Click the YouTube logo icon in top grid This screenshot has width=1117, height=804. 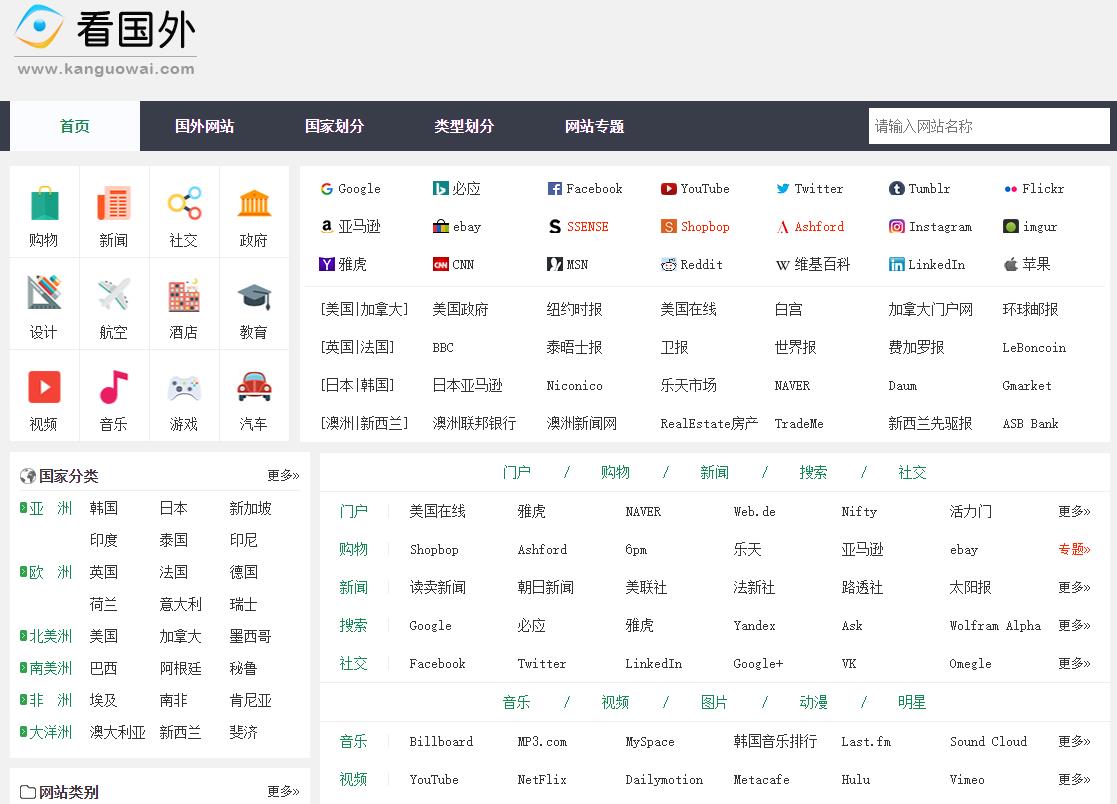(x=668, y=189)
